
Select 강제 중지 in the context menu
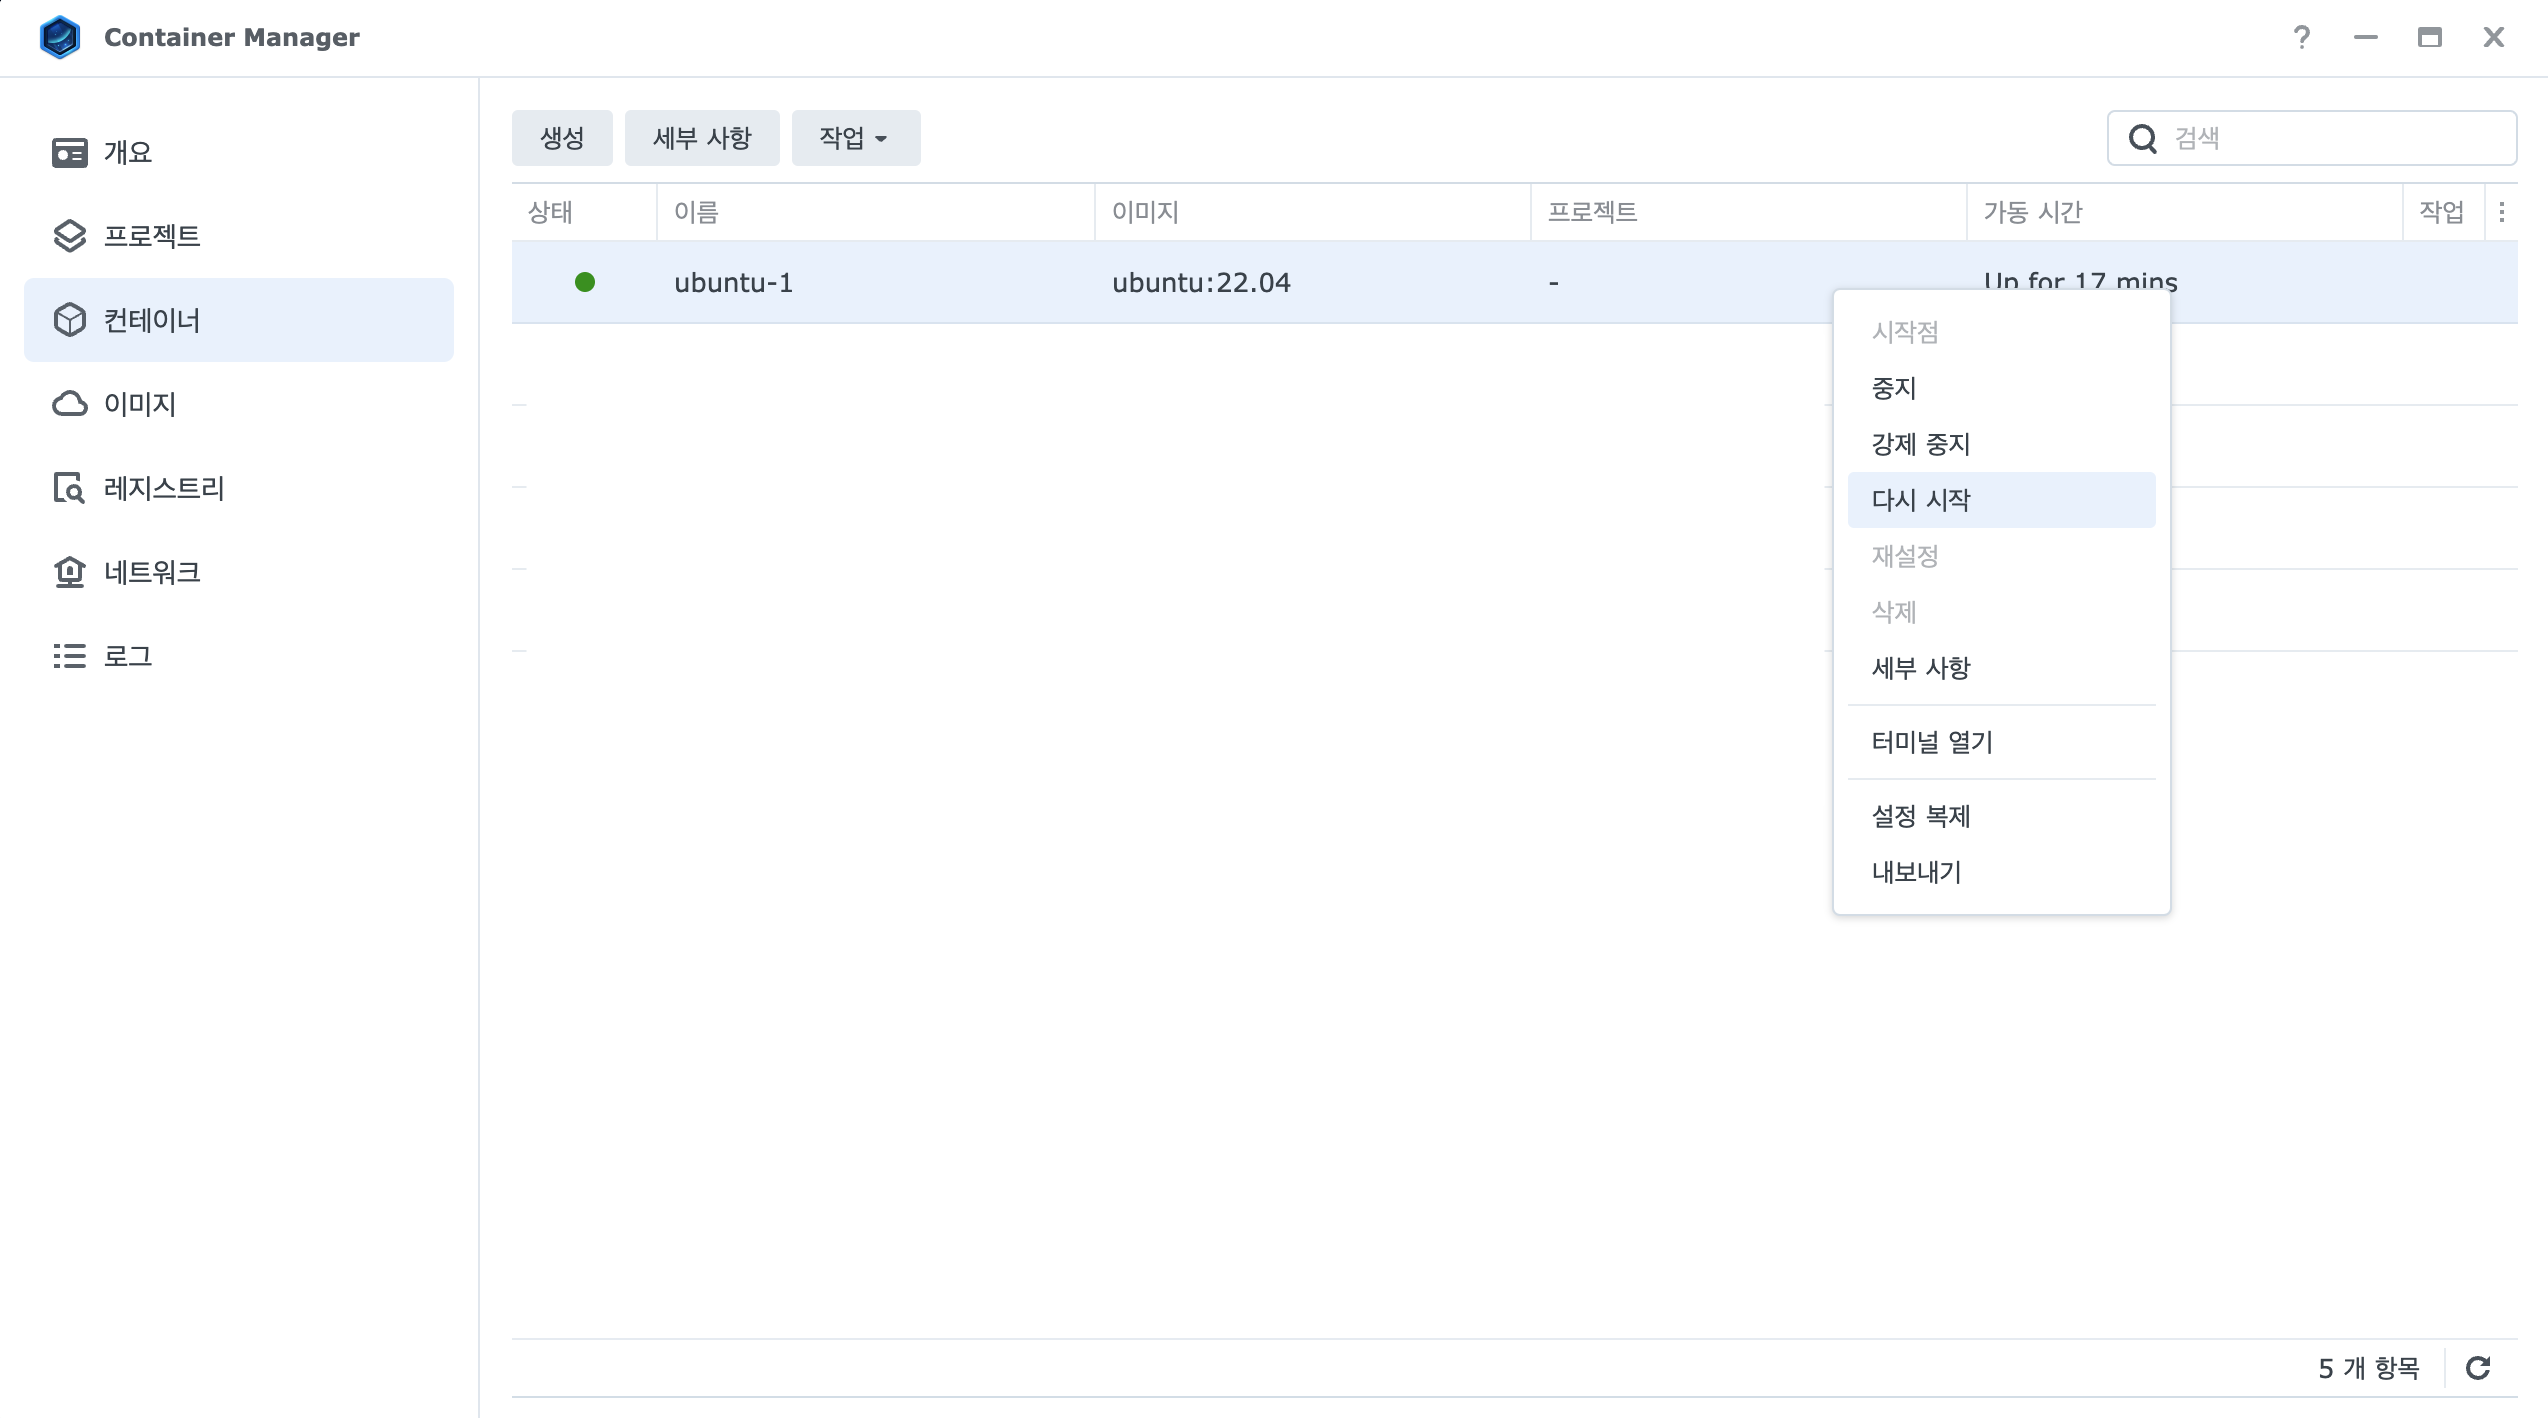point(1920,444)
